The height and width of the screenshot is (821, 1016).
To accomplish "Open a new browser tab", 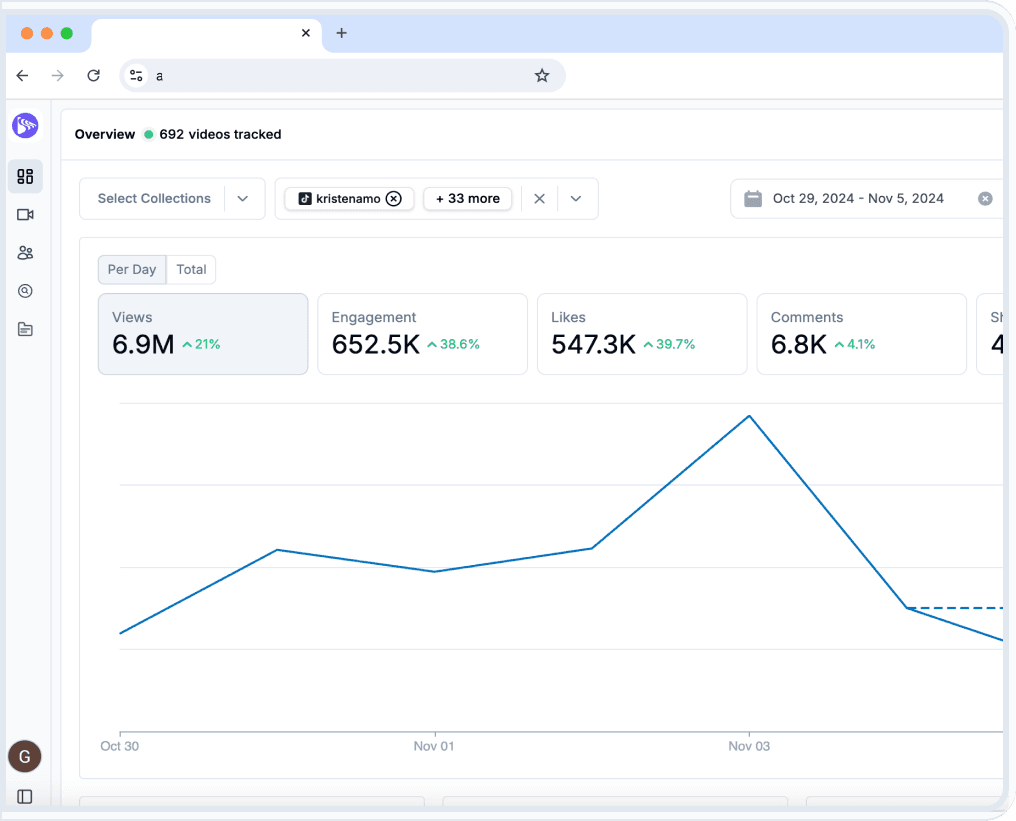I will click(x=341, y=33).
